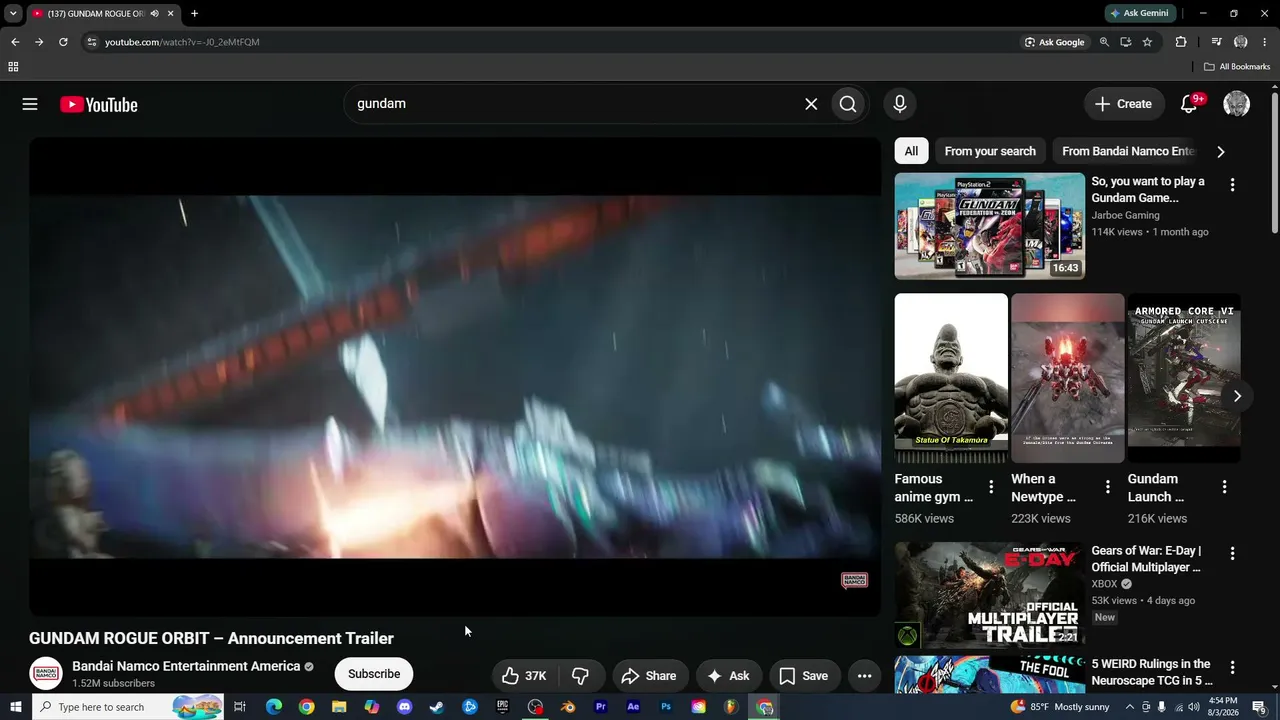Click the address bar URL
The width and height of the screenshot is (1280, 720).
point(182,42)
